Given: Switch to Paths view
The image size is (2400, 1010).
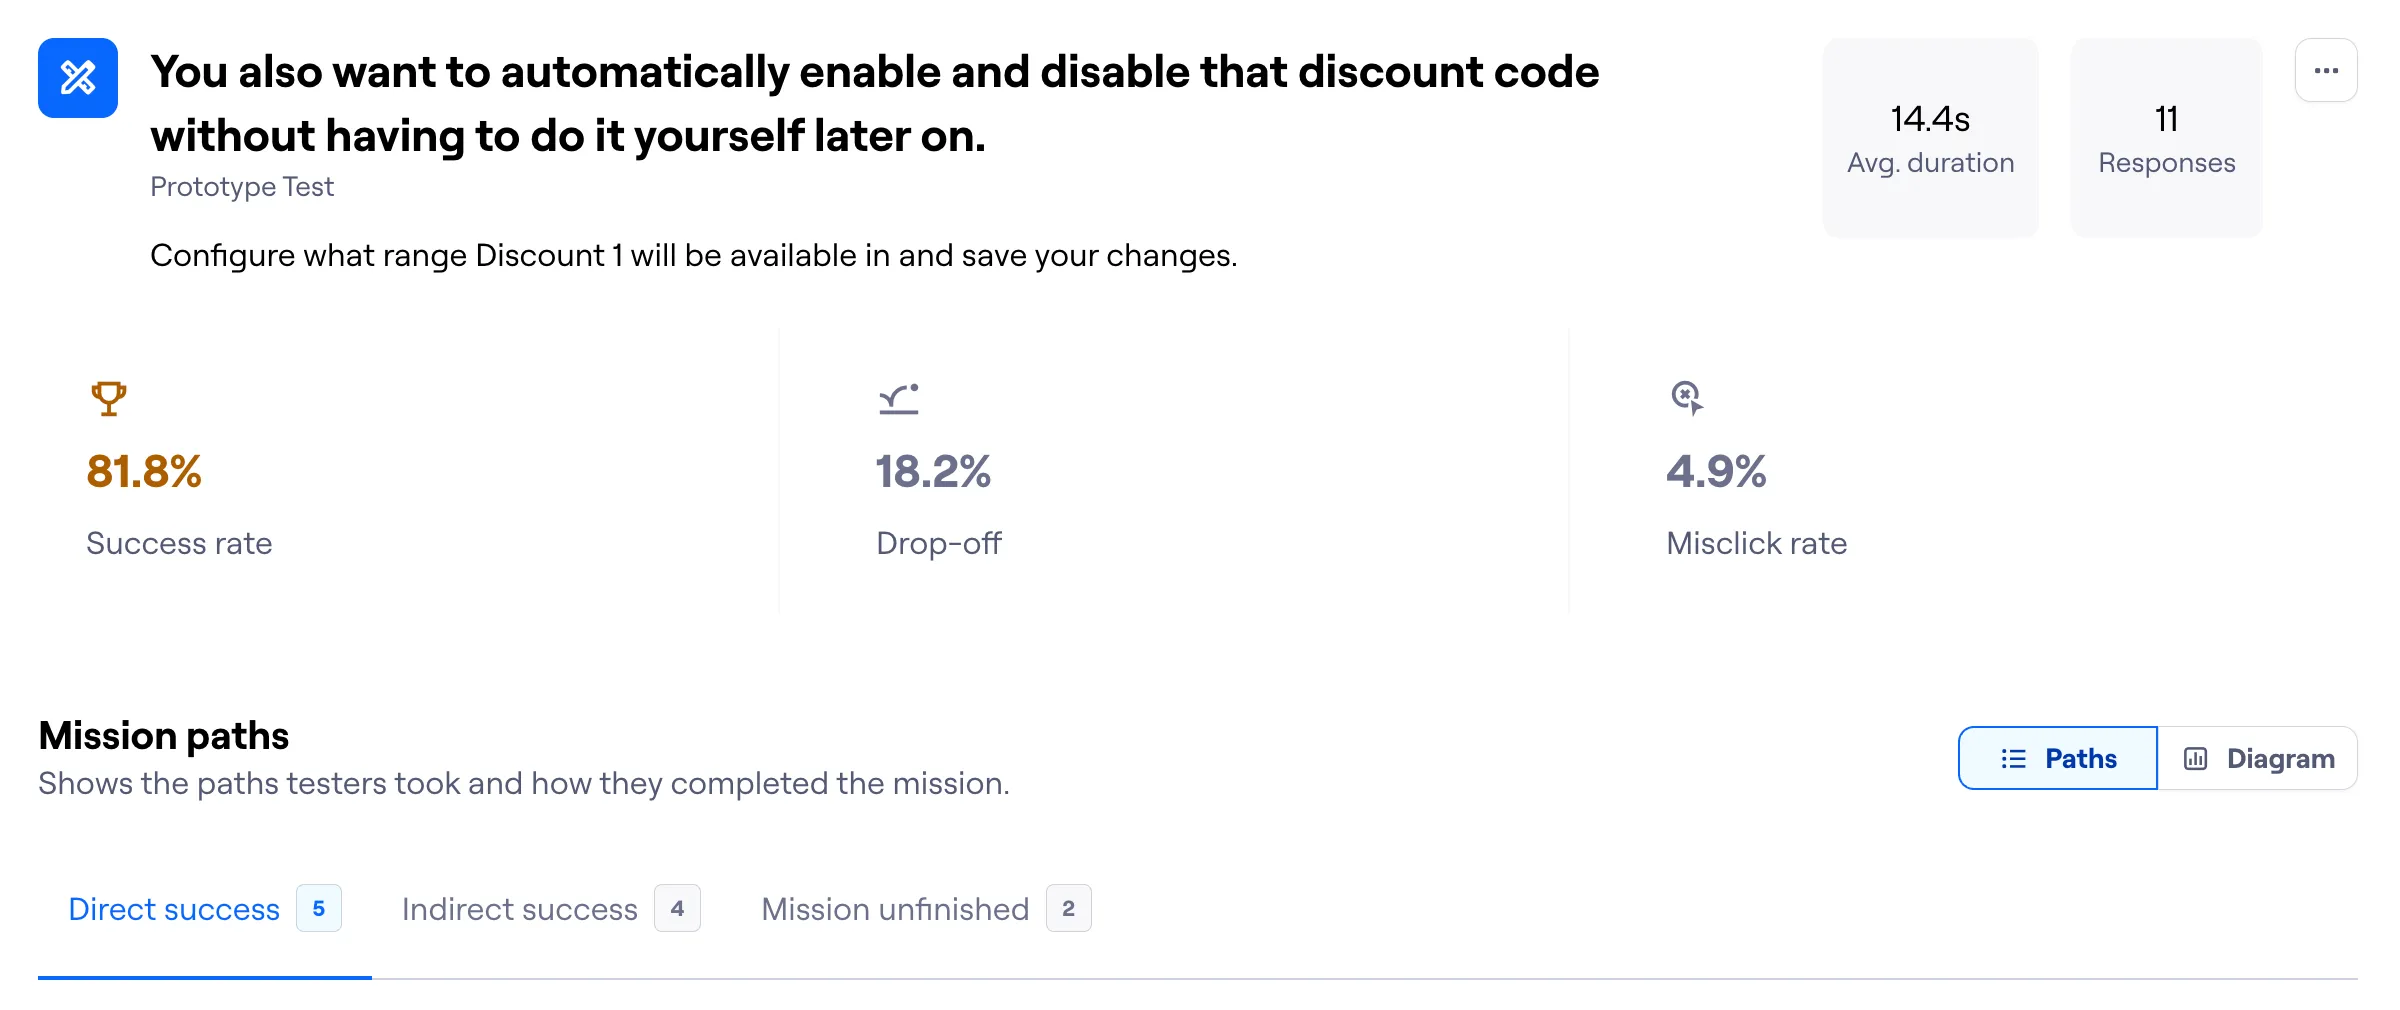Looking at the screenshot, I should click(x=2058, y=758).
